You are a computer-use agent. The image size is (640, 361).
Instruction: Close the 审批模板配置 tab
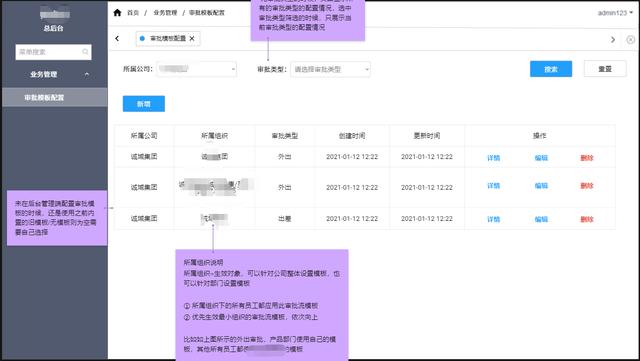pyautogui.click(x=192, y=38)
